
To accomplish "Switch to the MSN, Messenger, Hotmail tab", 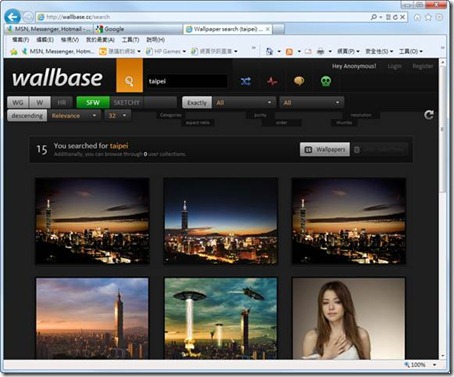I will click(x=49, y=29).
